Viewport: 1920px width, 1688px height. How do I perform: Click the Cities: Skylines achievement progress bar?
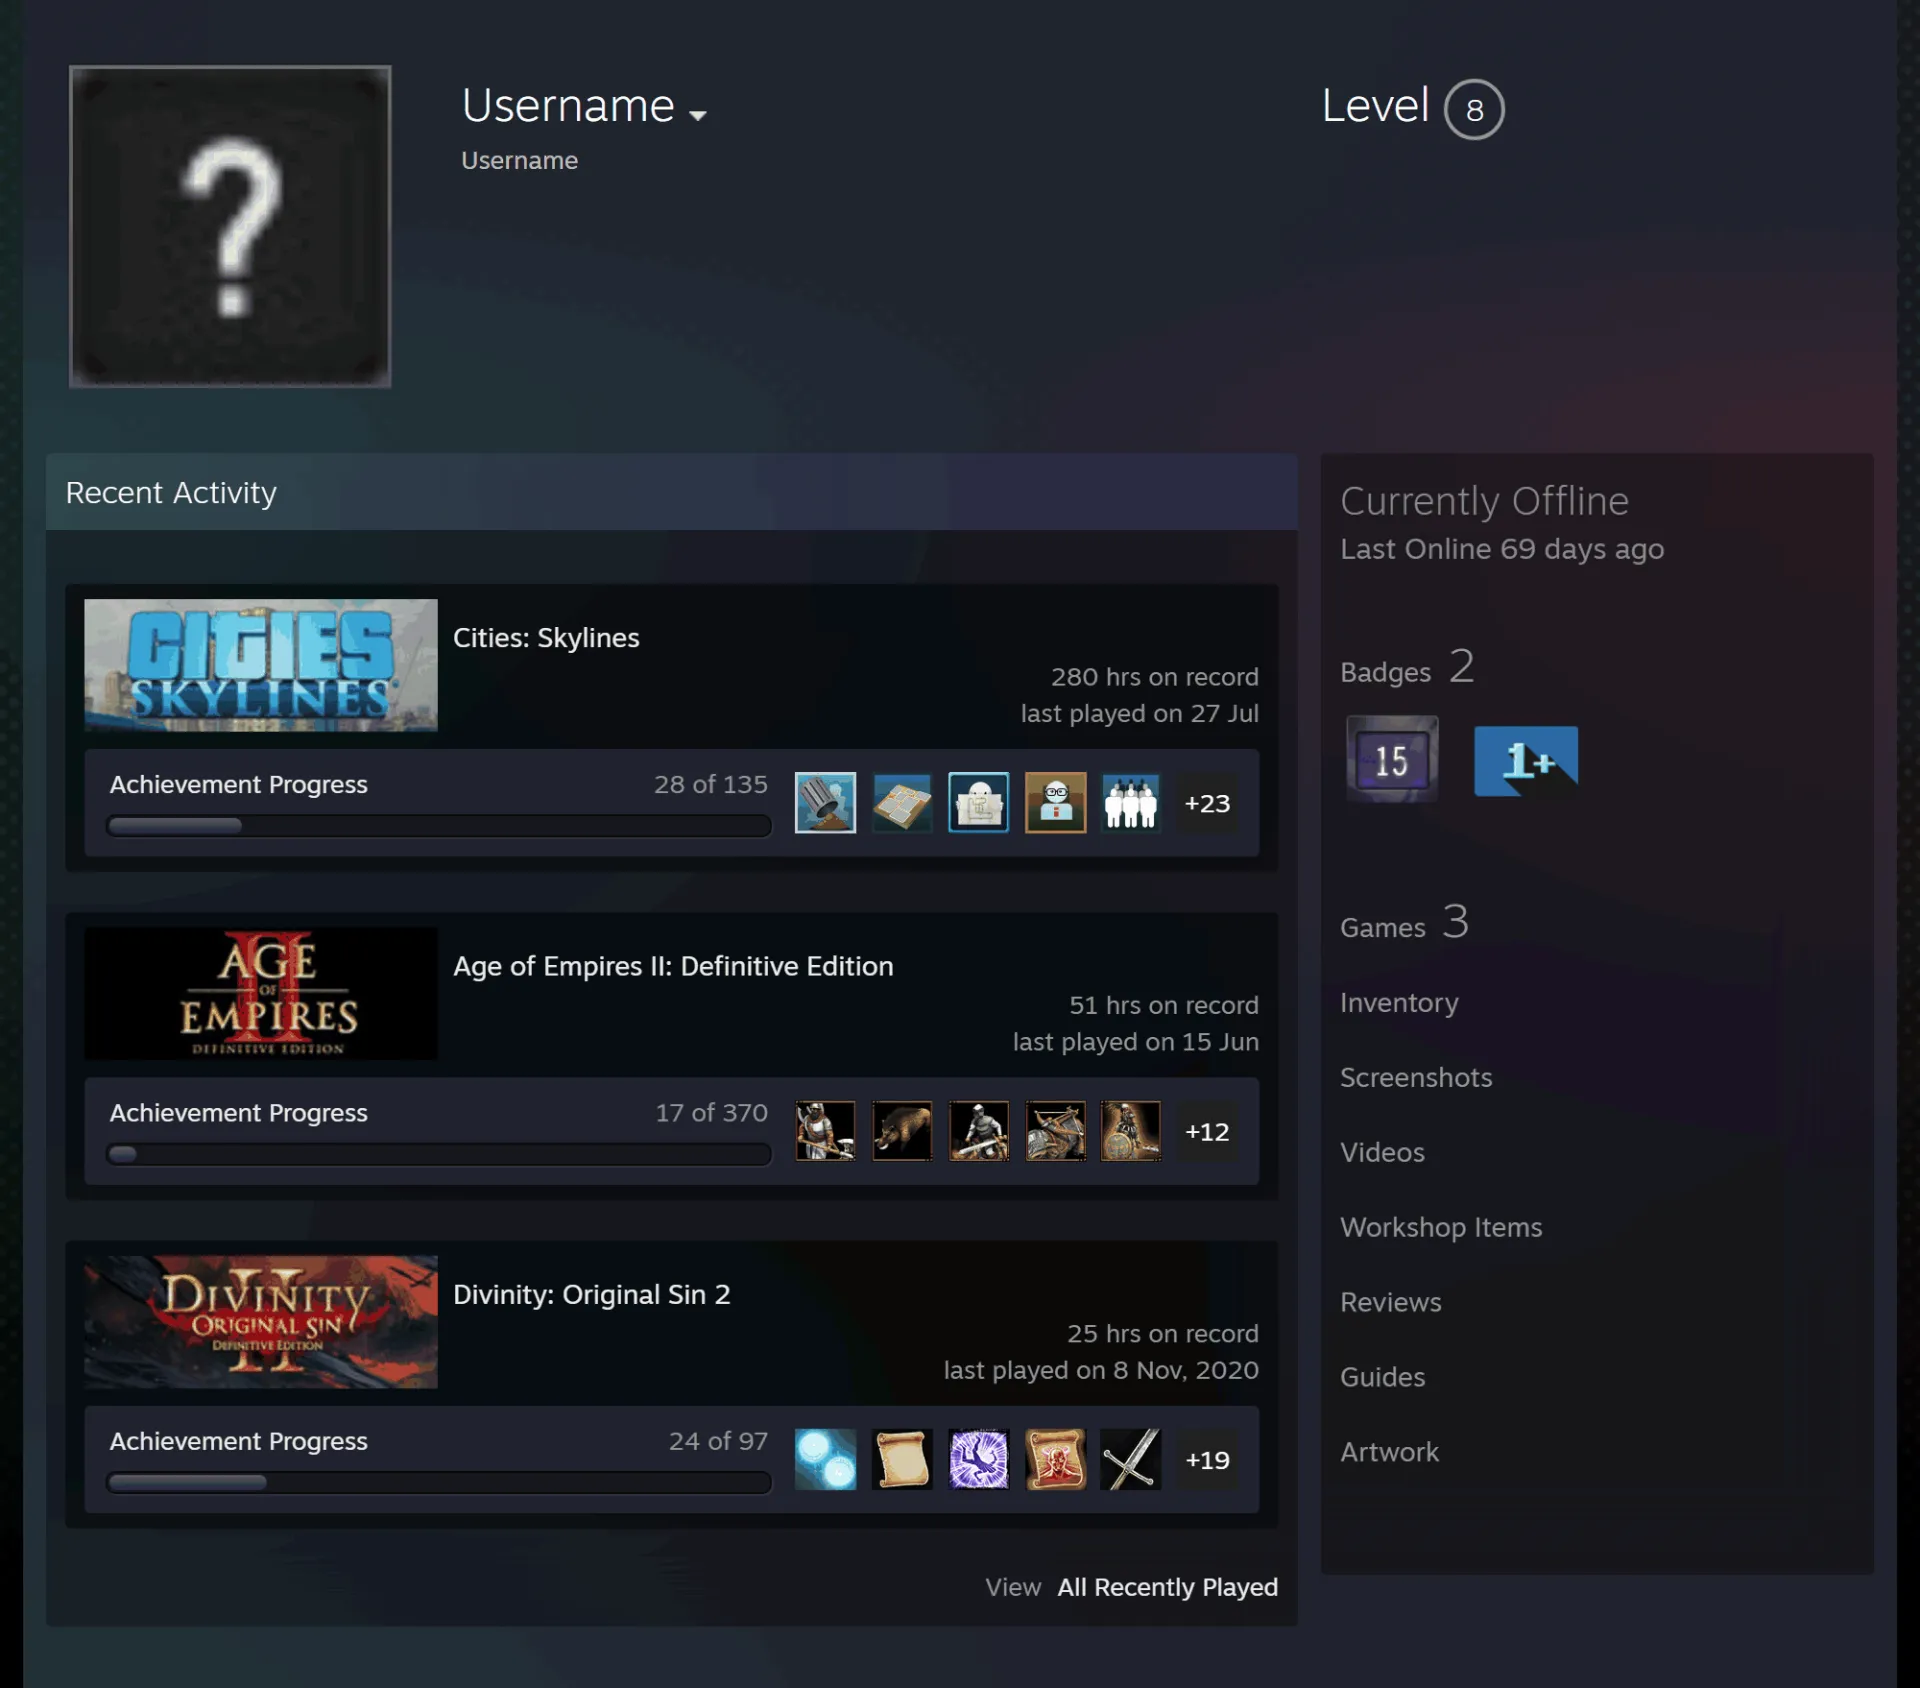(x=439, y=826)
